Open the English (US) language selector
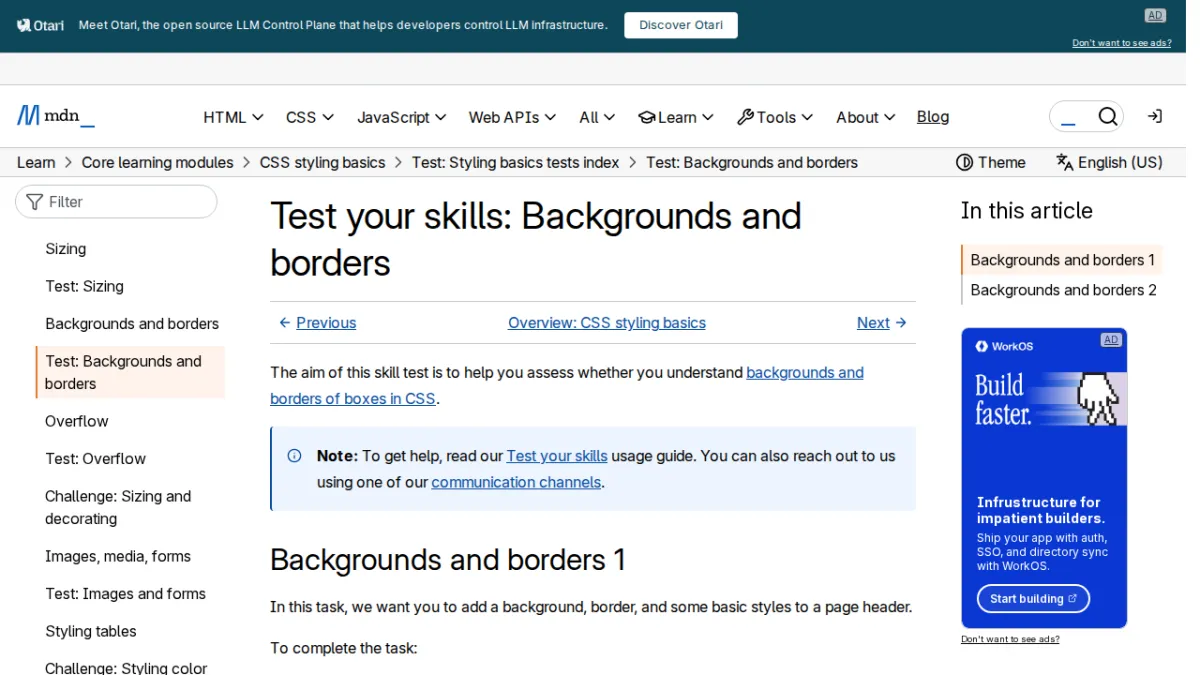Image resolution: width=1200 pixels, height=675 pixels. [1109, 162]
